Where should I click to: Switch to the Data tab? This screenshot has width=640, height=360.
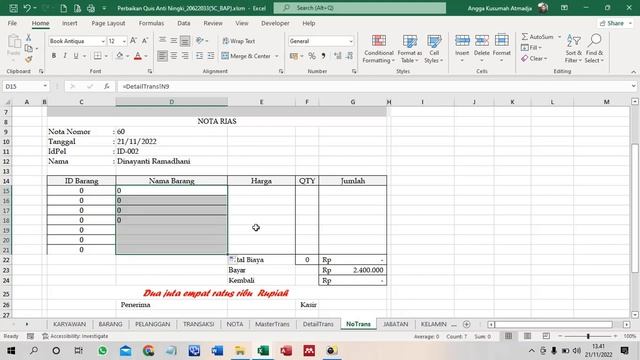[x=184, y=23]
